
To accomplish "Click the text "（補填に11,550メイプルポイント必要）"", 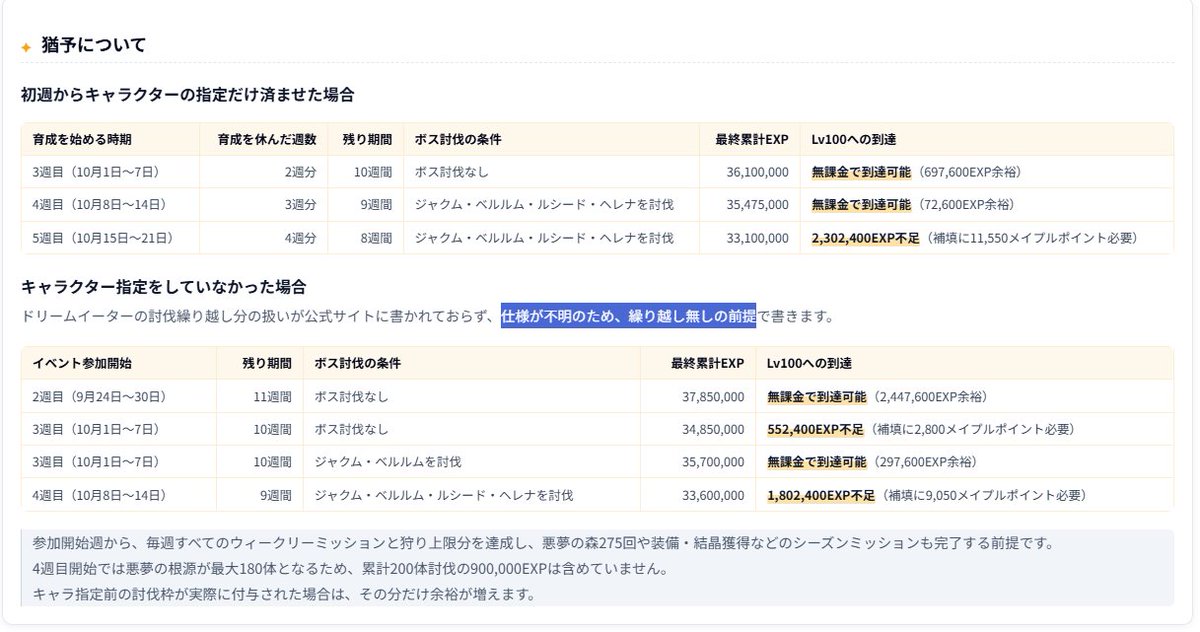I will pos(1032,238).
